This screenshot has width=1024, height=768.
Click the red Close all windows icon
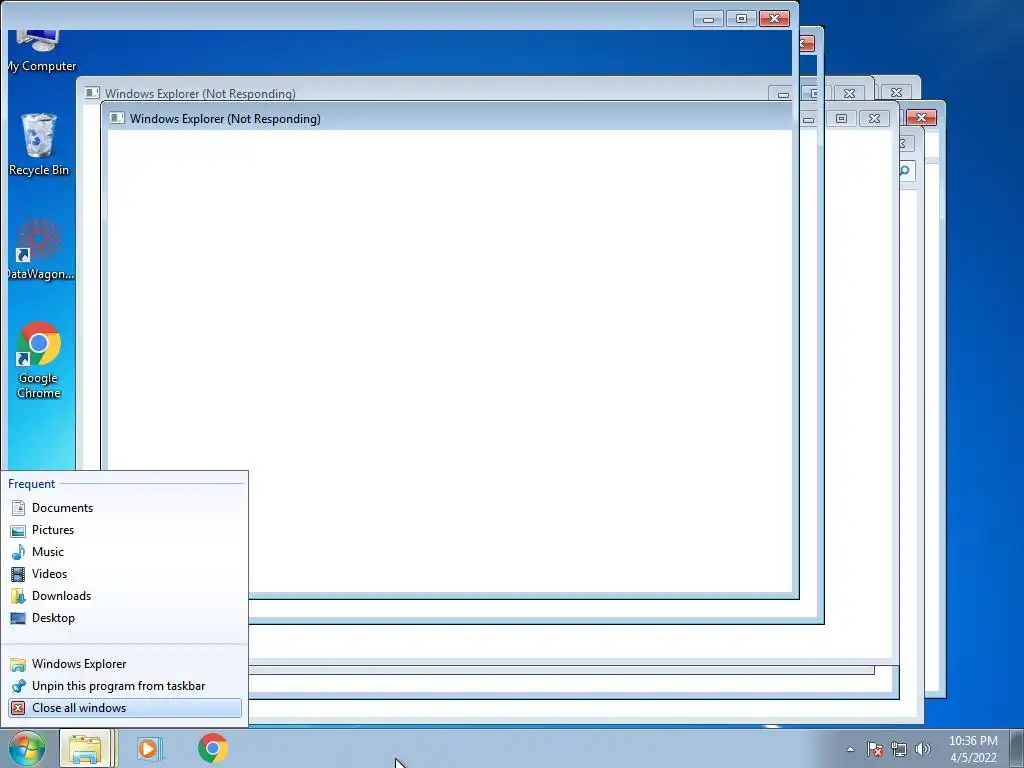[x=18, y=708]
